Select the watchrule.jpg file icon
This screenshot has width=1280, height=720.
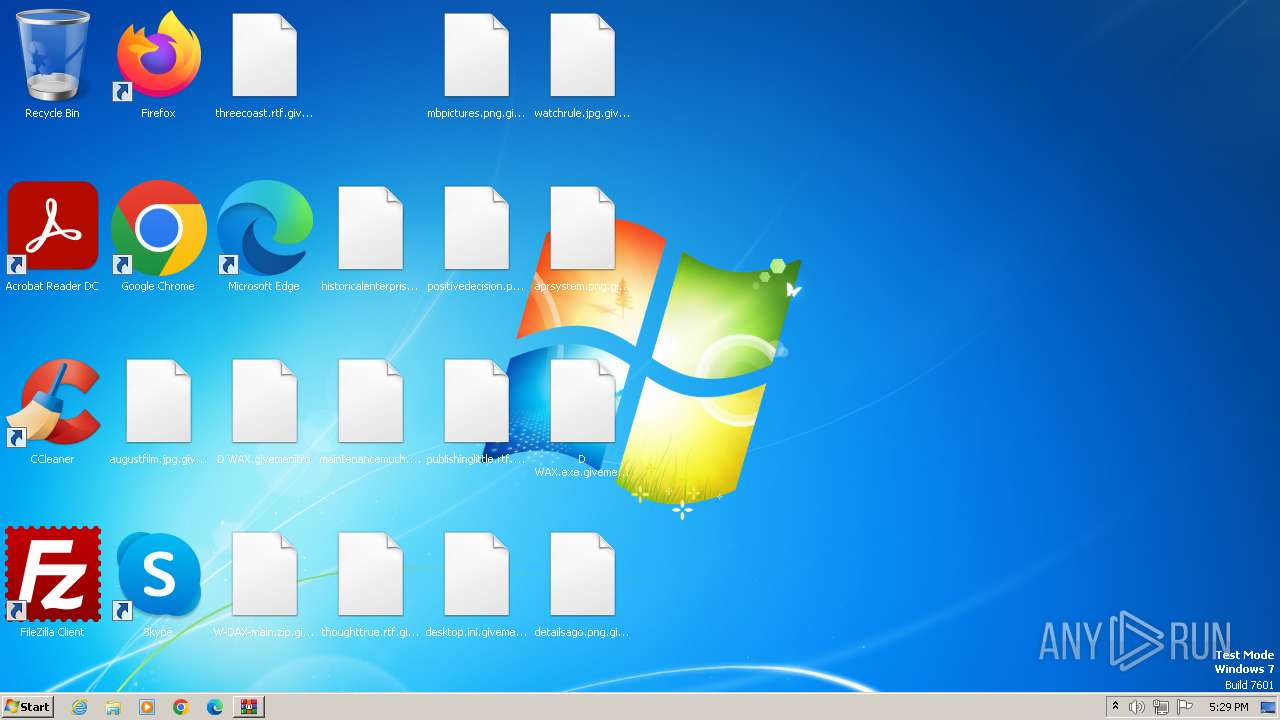[x=582, y=56]
